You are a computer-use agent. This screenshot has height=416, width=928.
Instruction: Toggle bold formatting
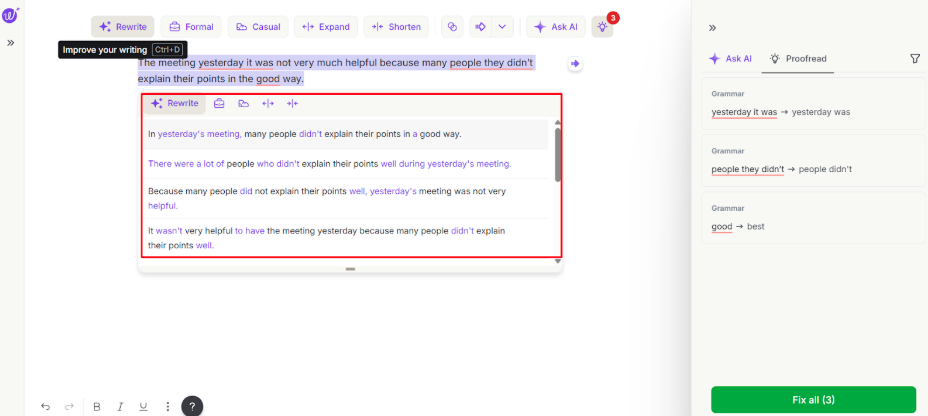pos(97,406)
